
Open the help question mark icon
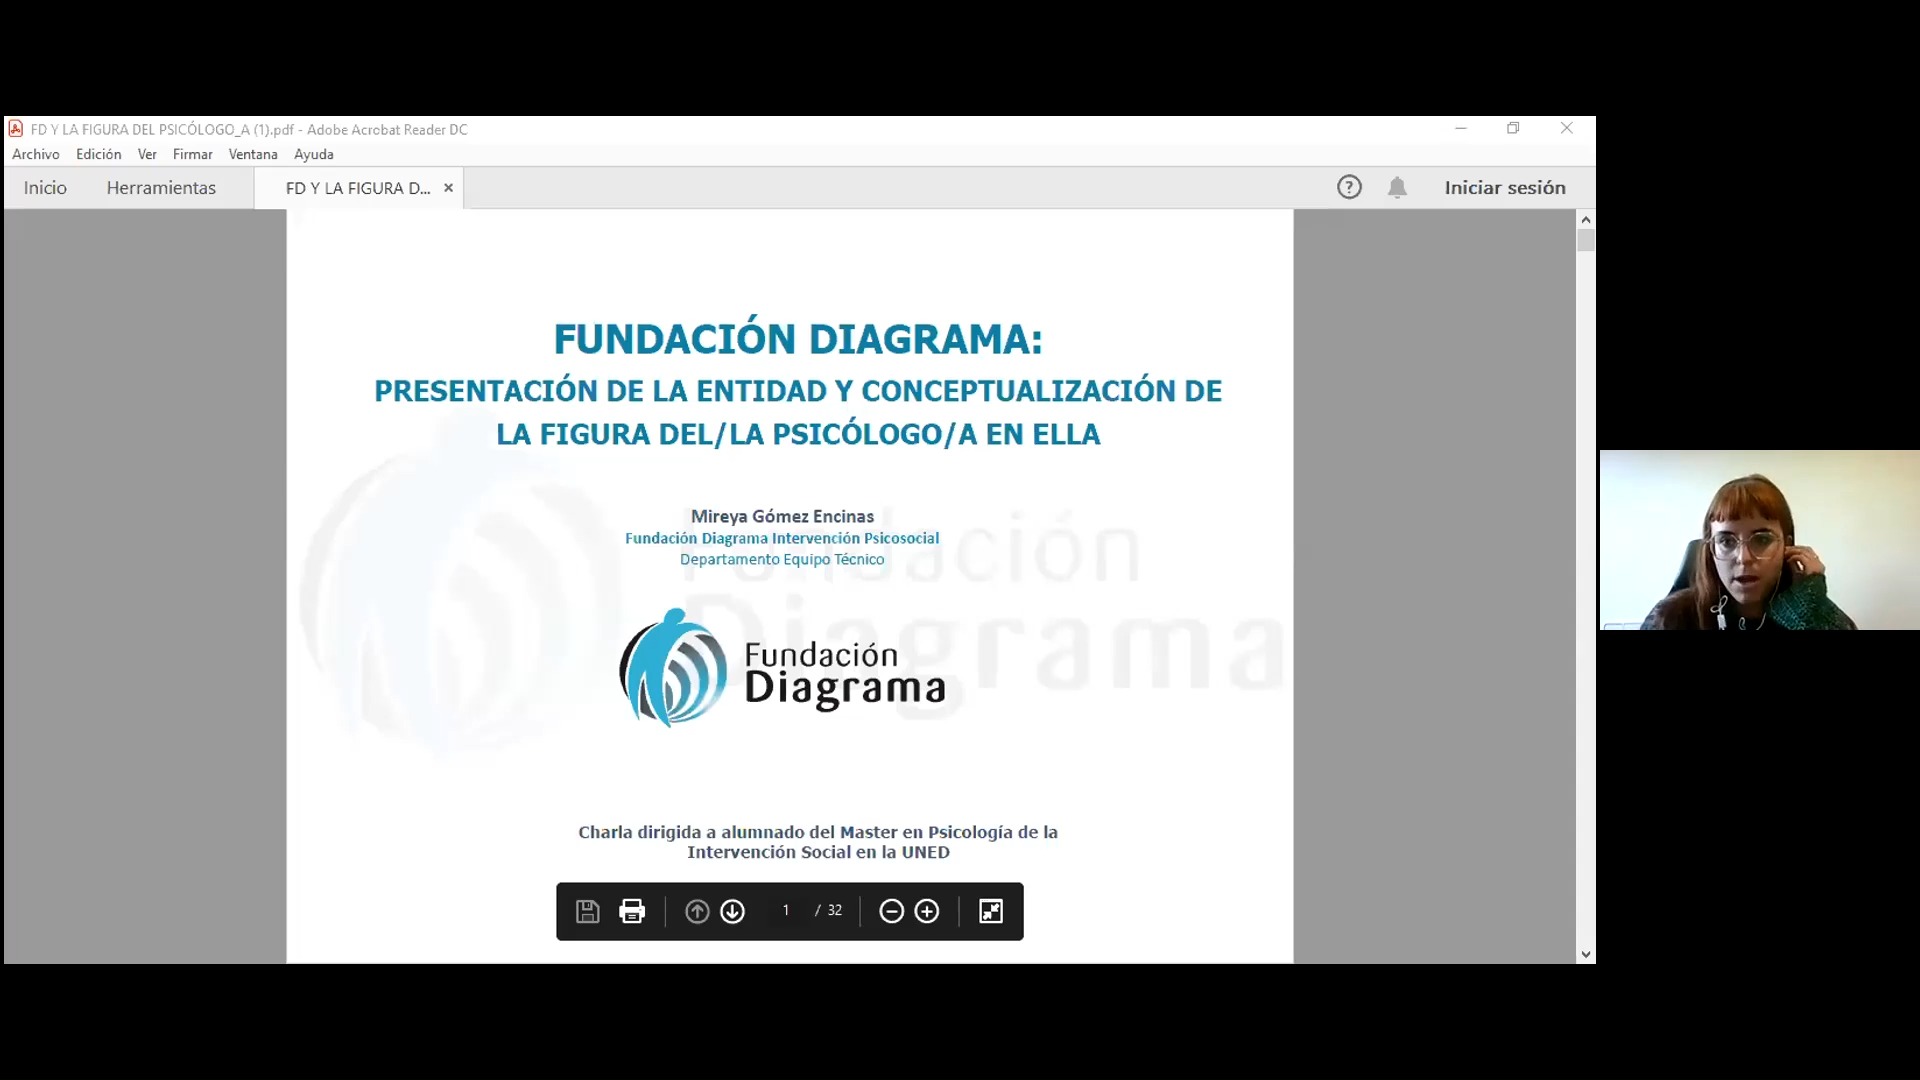[1349, 187]
